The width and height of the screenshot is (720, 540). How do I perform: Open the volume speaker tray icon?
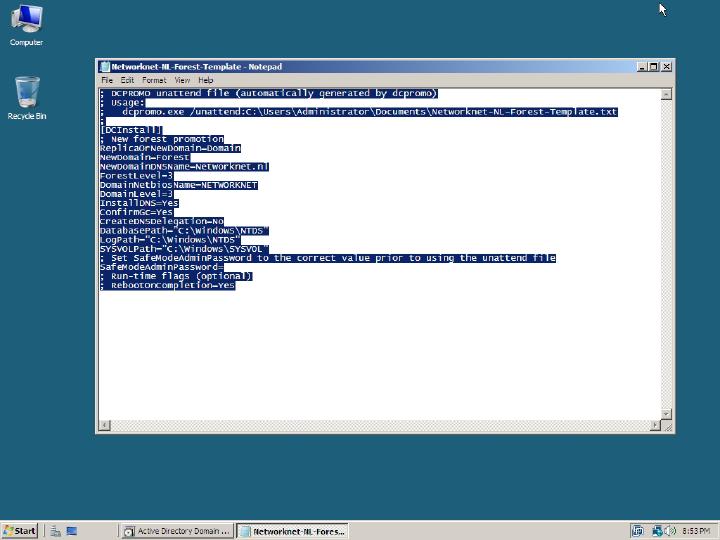[670, 531]
